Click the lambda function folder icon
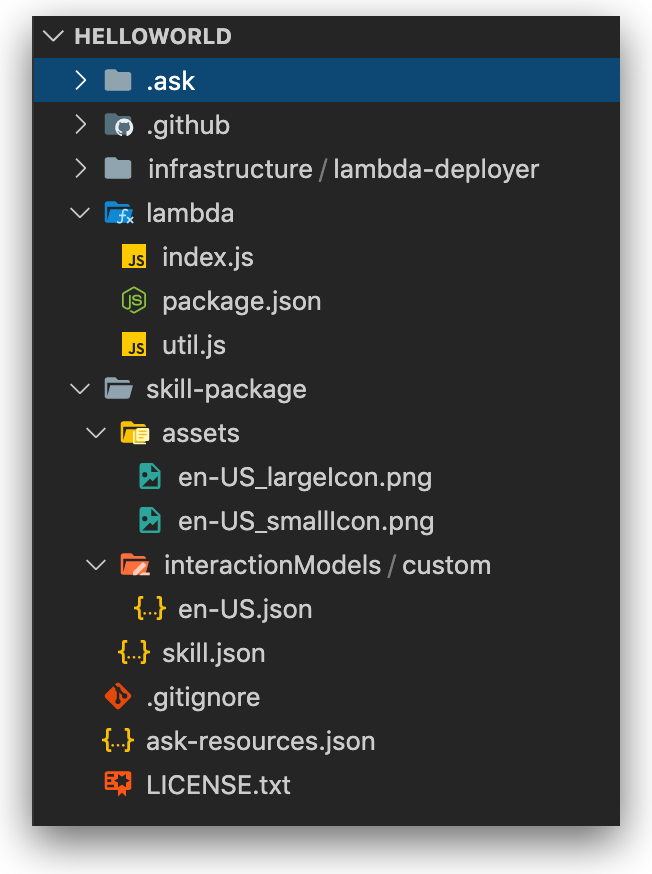Image resolution: width=652 pixels, height=874 pixels. (x=118, y=213)
